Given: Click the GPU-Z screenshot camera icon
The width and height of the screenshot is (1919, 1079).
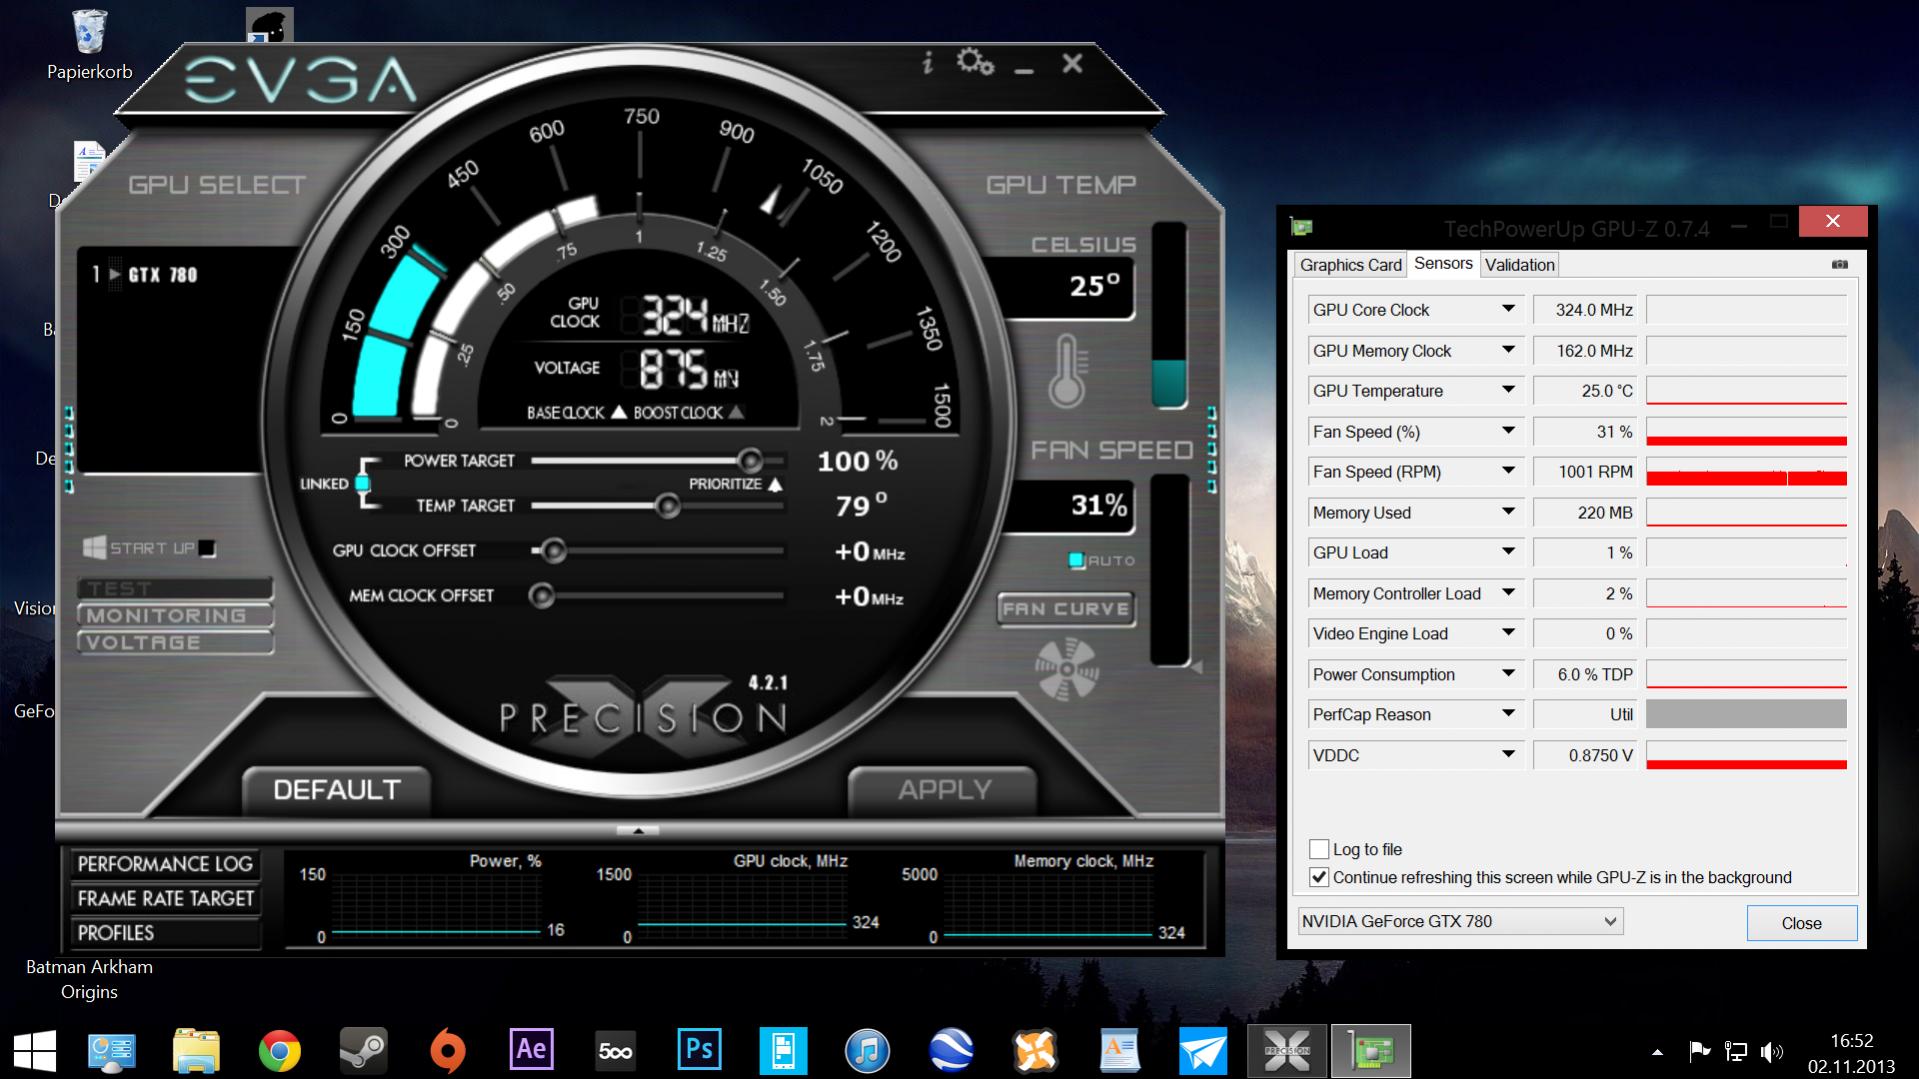Looking at the screenshot, I should click(x=1839, y=265).
